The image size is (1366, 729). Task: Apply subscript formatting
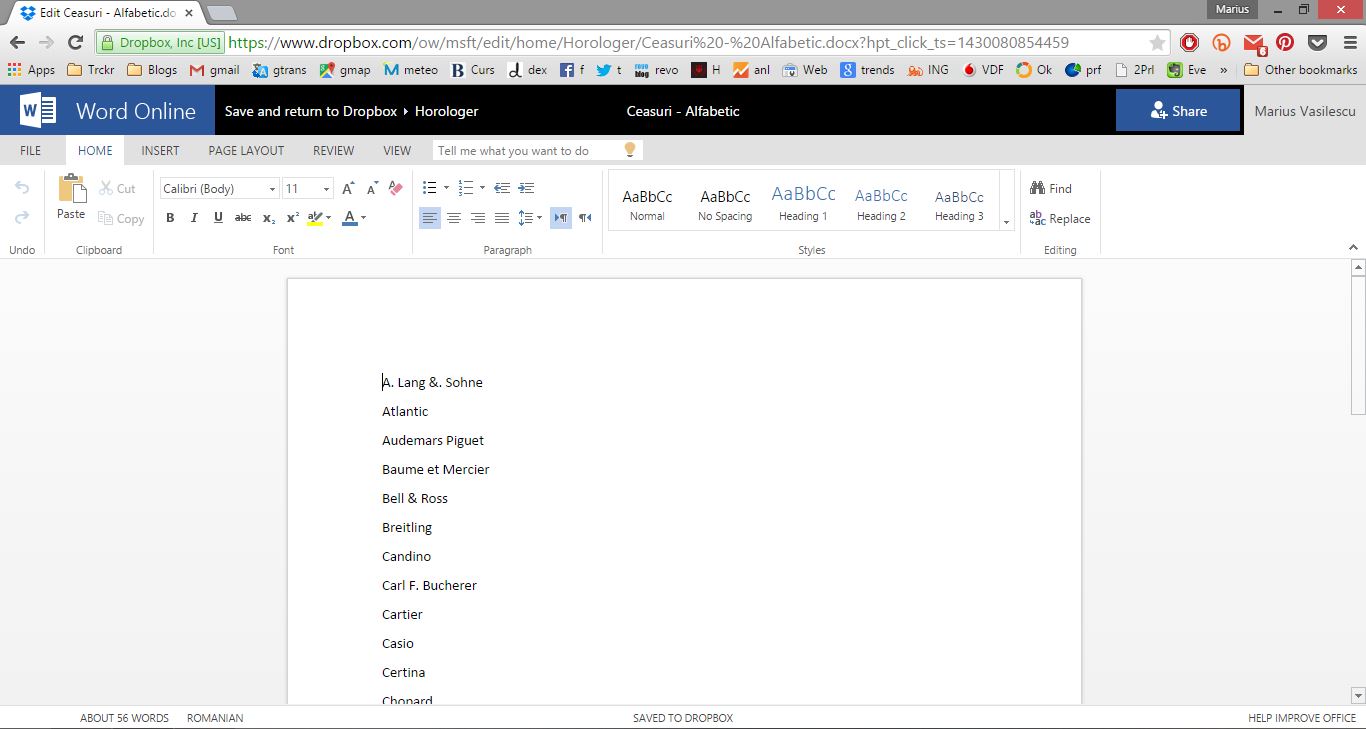click(268, 218)
